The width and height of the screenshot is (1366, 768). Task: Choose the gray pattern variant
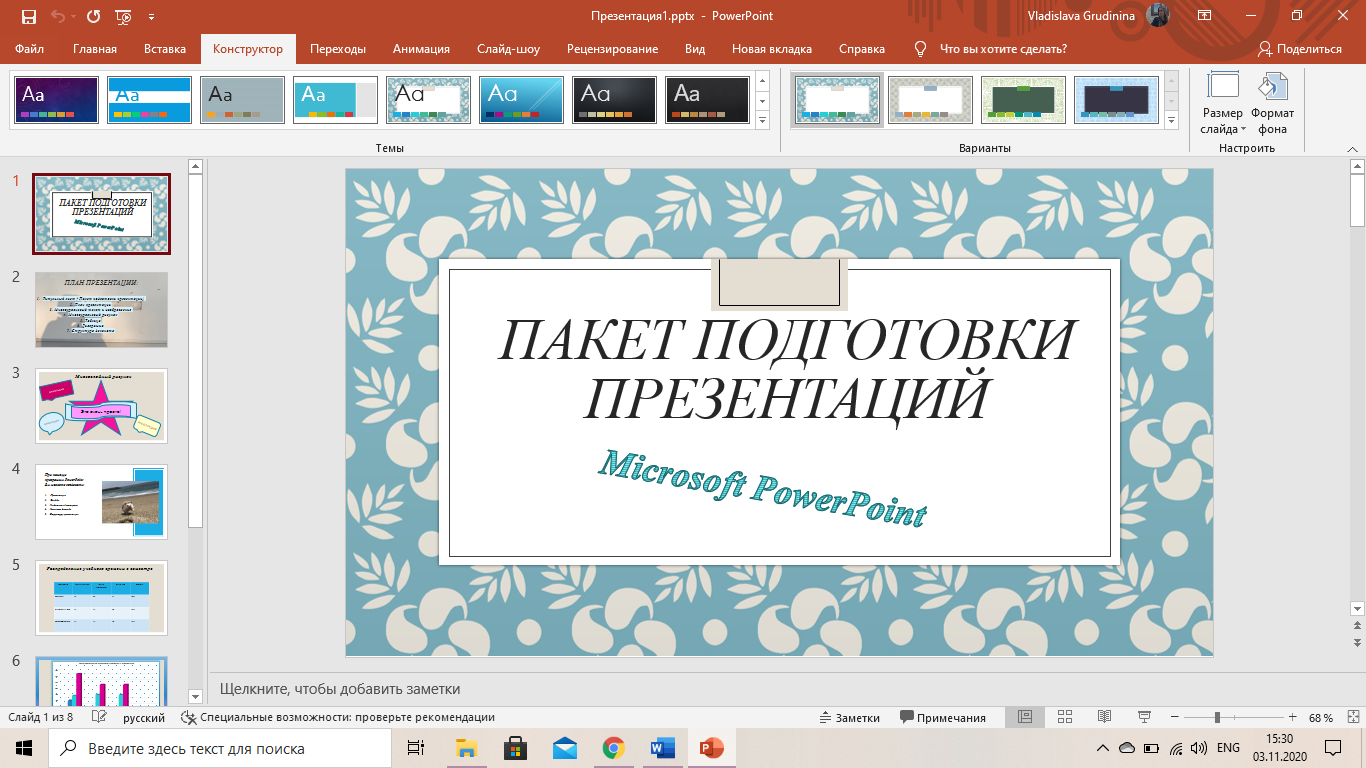click(x=931, y=100)
